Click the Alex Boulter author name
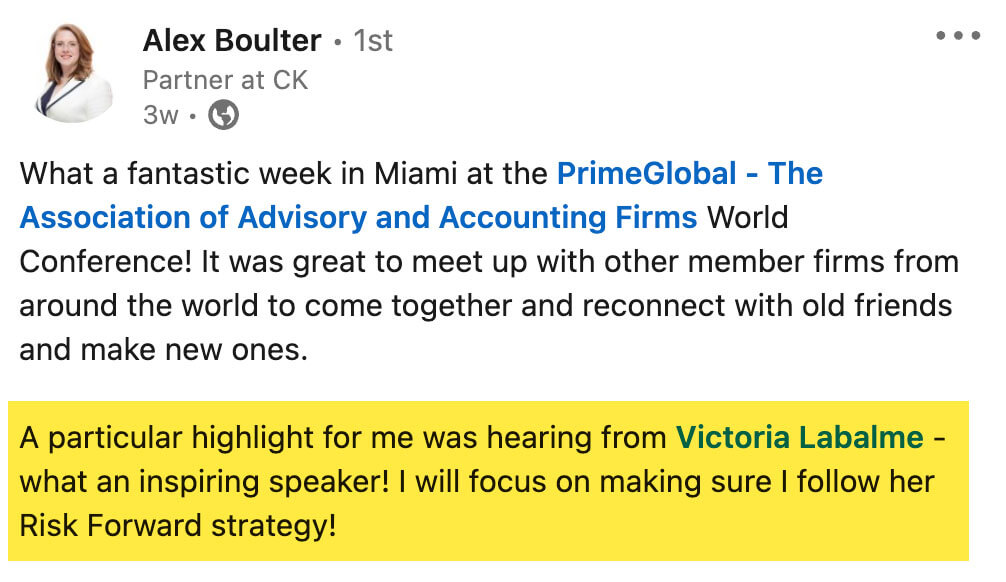 coord(232,41)
